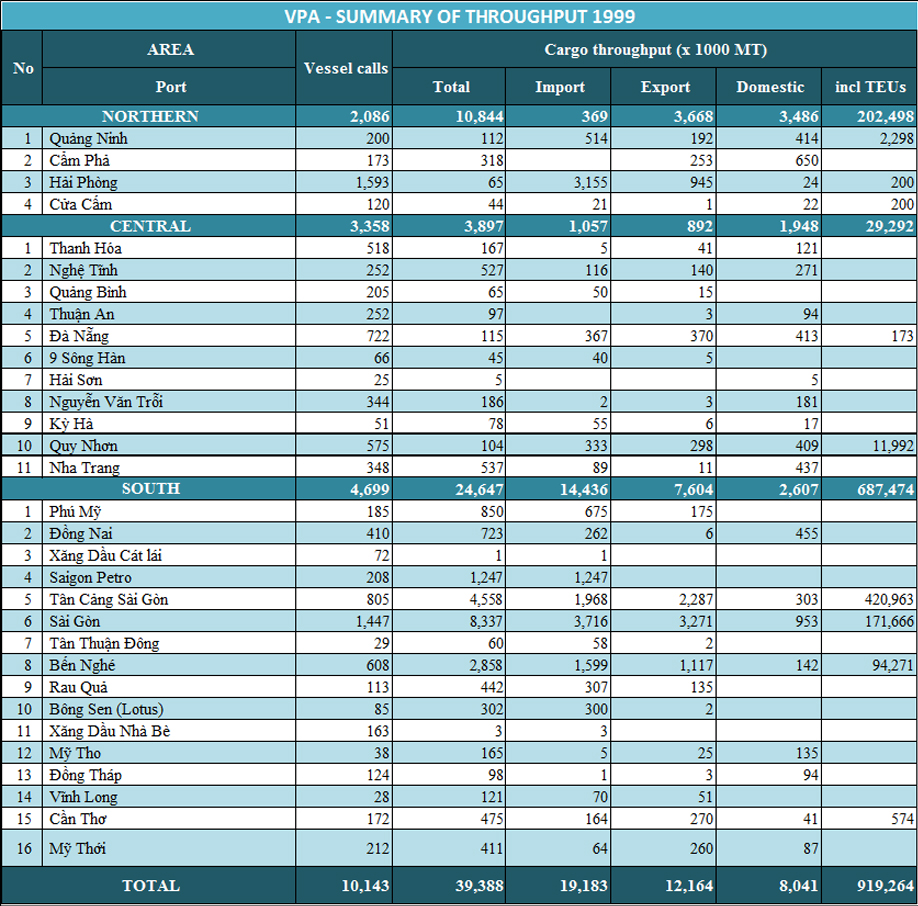The image size is (918, 906).
Task: Click the table title VPA Summary of Throughput 1999
Action: (x=459, y=16)
